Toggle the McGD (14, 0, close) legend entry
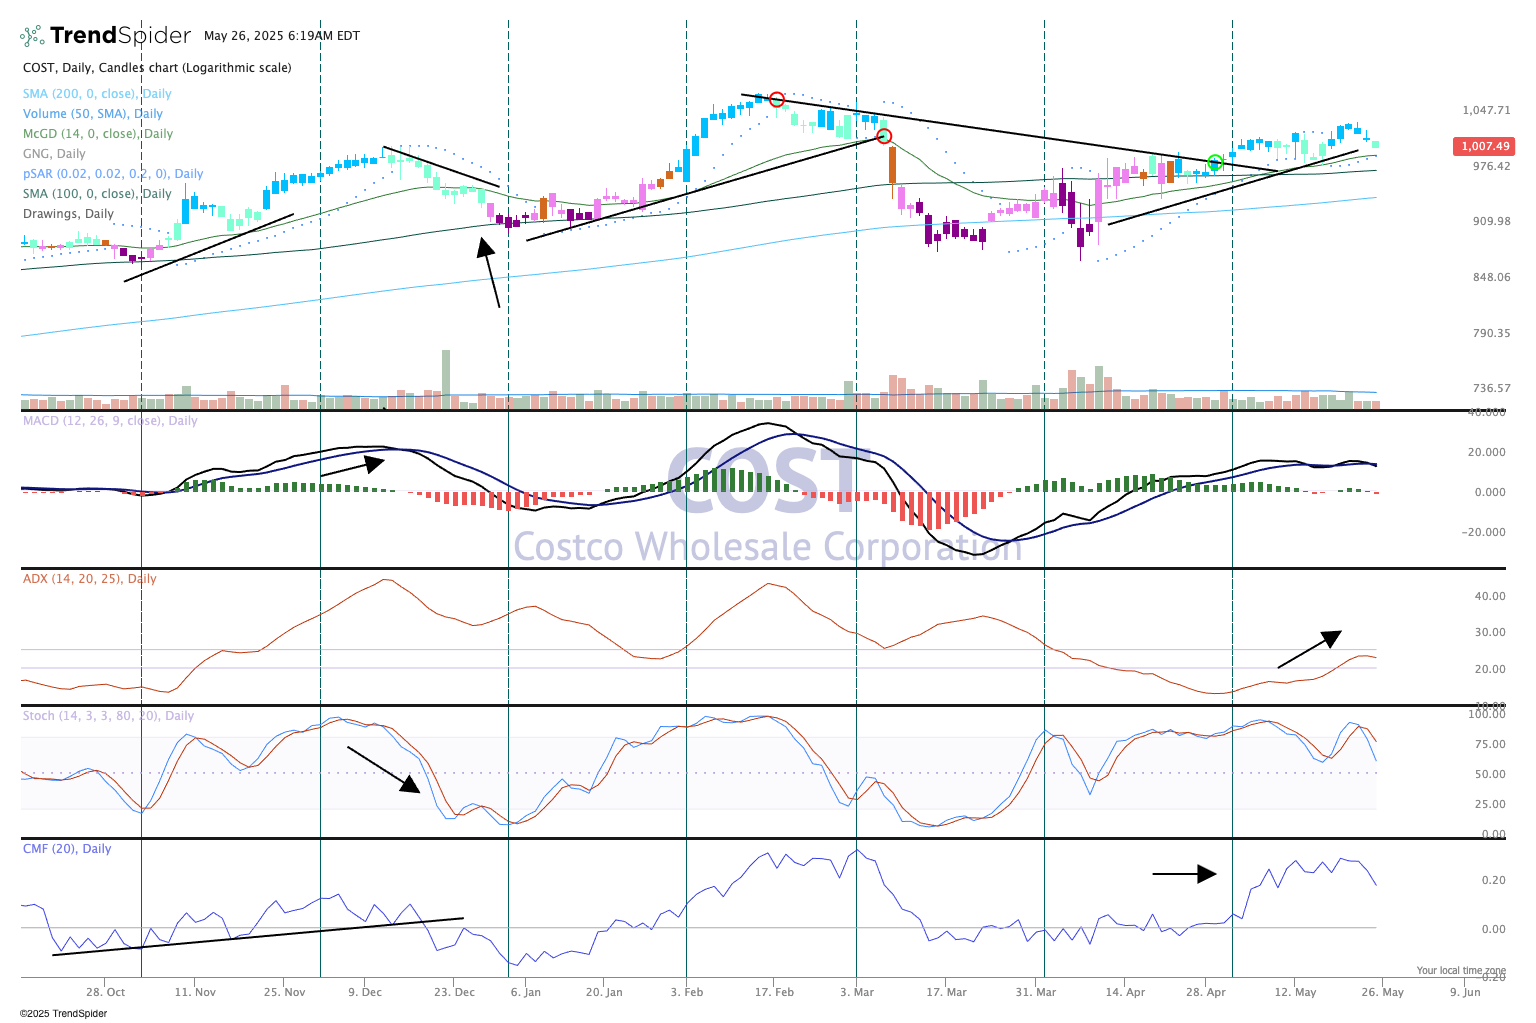 pyautogui.click(x=97, y=134)
